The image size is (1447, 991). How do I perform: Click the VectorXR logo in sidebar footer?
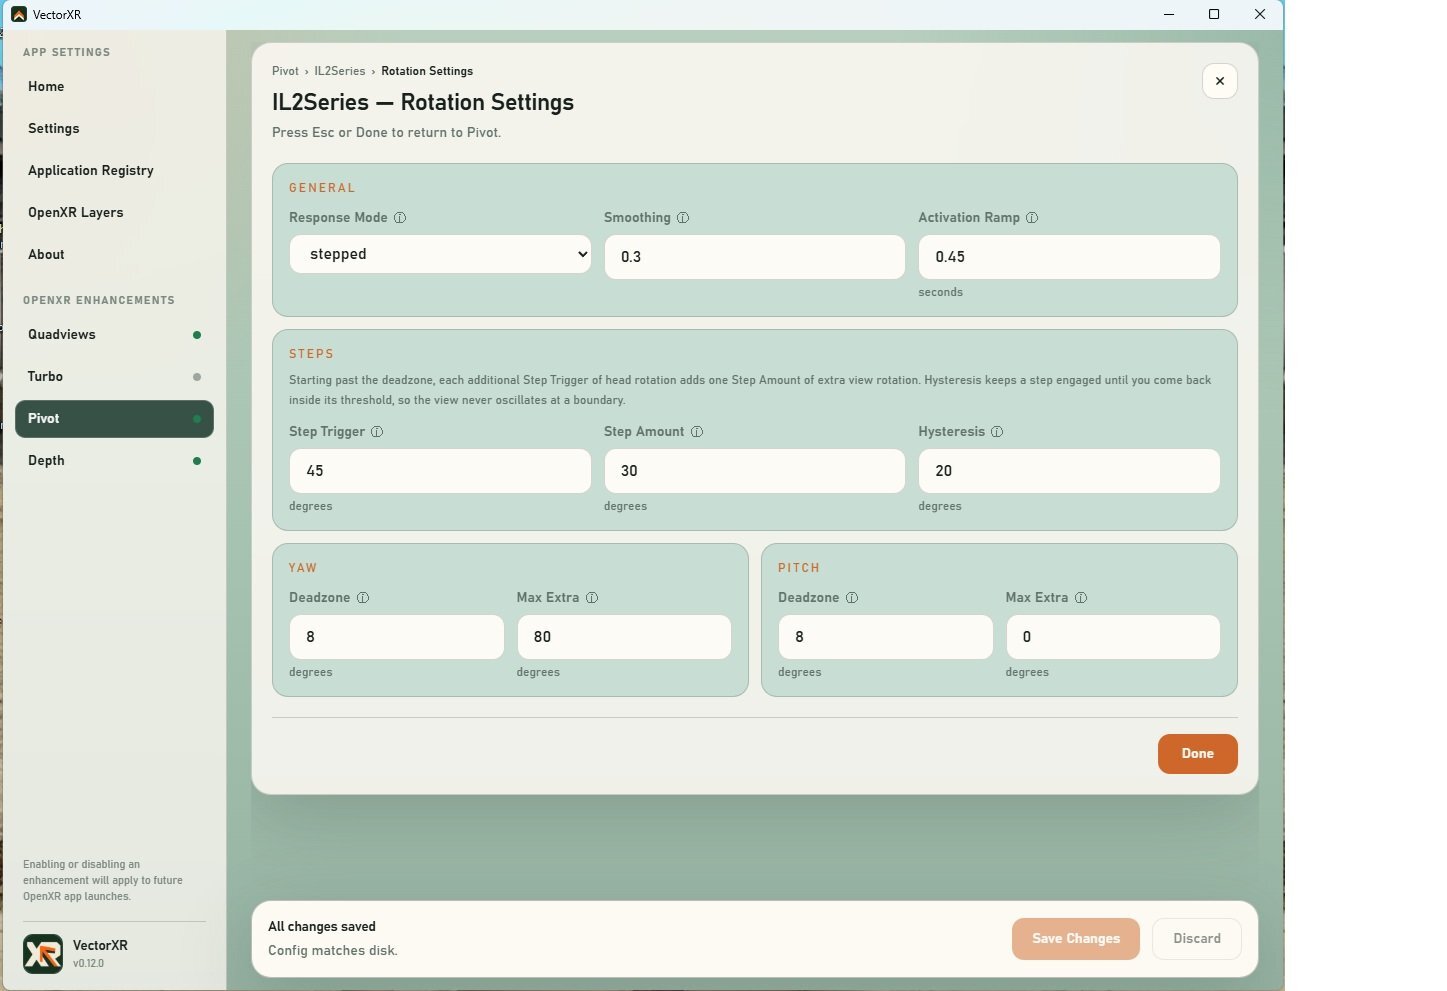43,954
